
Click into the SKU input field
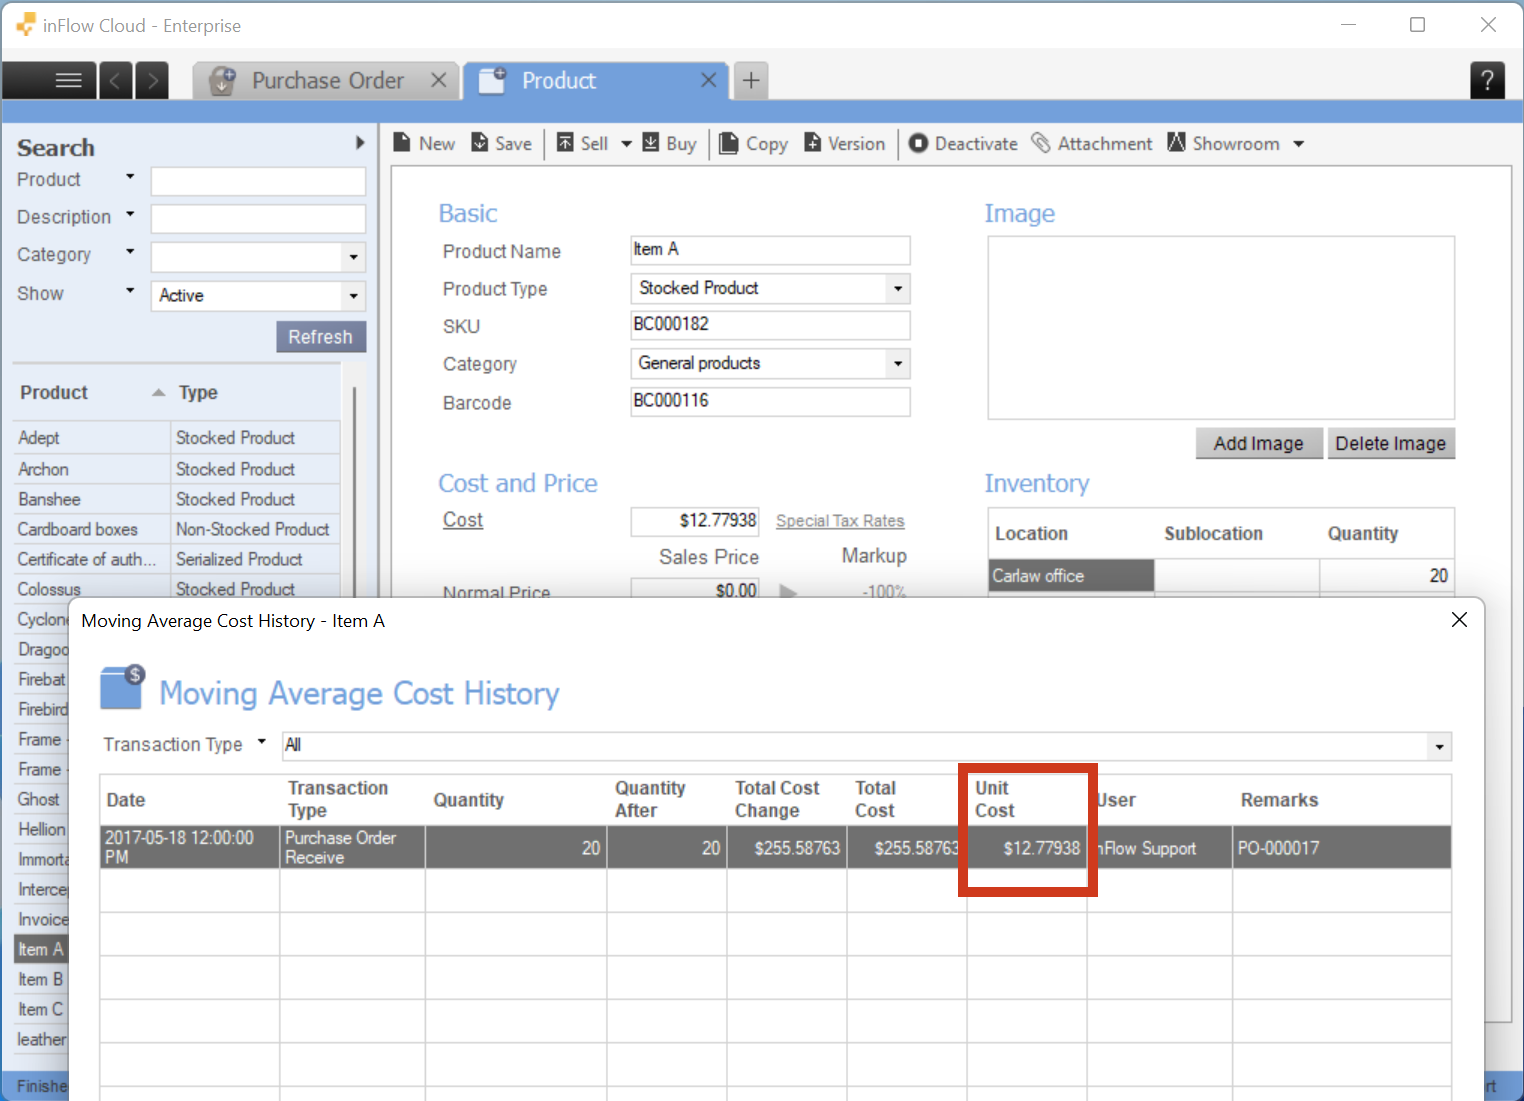769,325
